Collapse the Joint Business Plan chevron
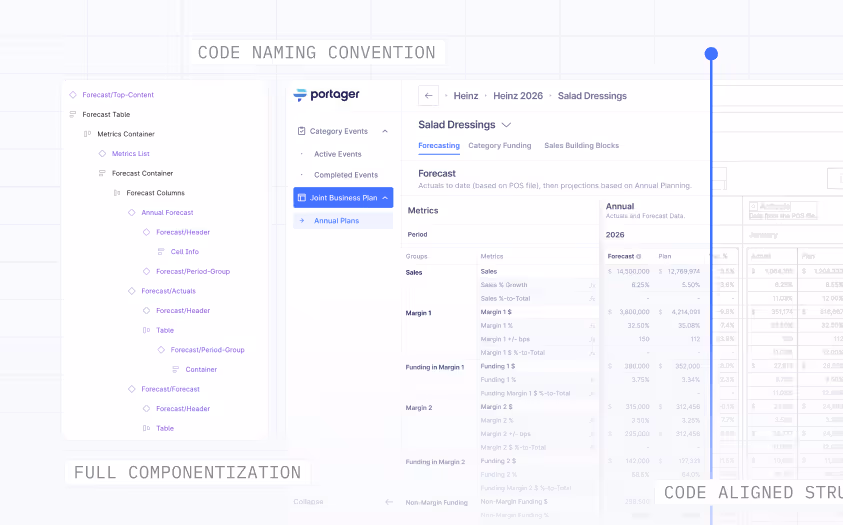The height and width of the screenshot is (525, 843). [385, 198]
